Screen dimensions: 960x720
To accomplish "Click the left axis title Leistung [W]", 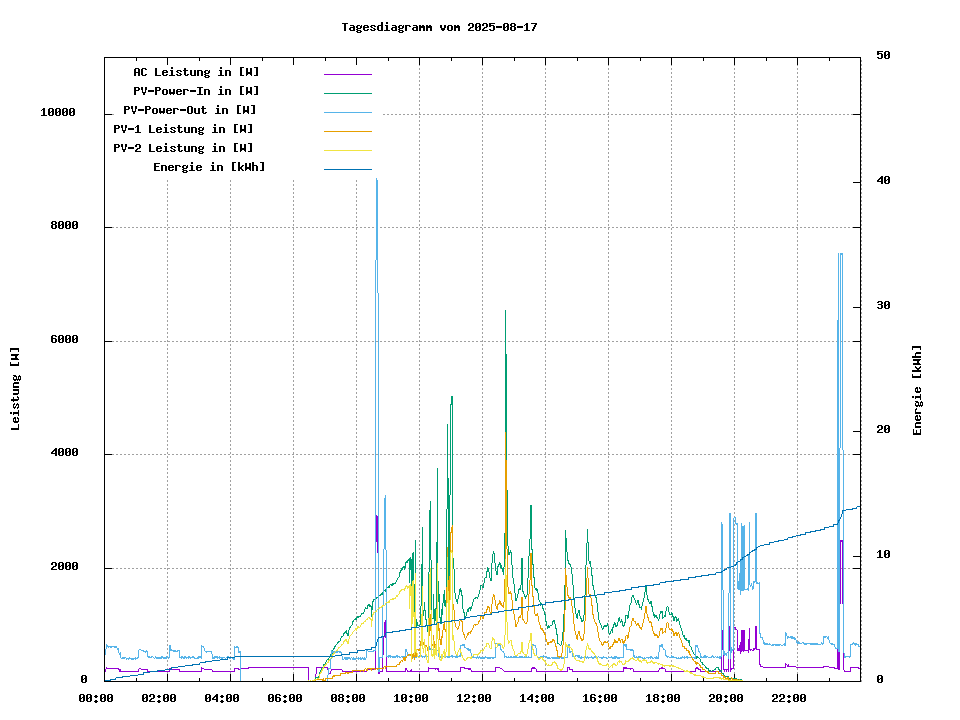I will (16, 389).
